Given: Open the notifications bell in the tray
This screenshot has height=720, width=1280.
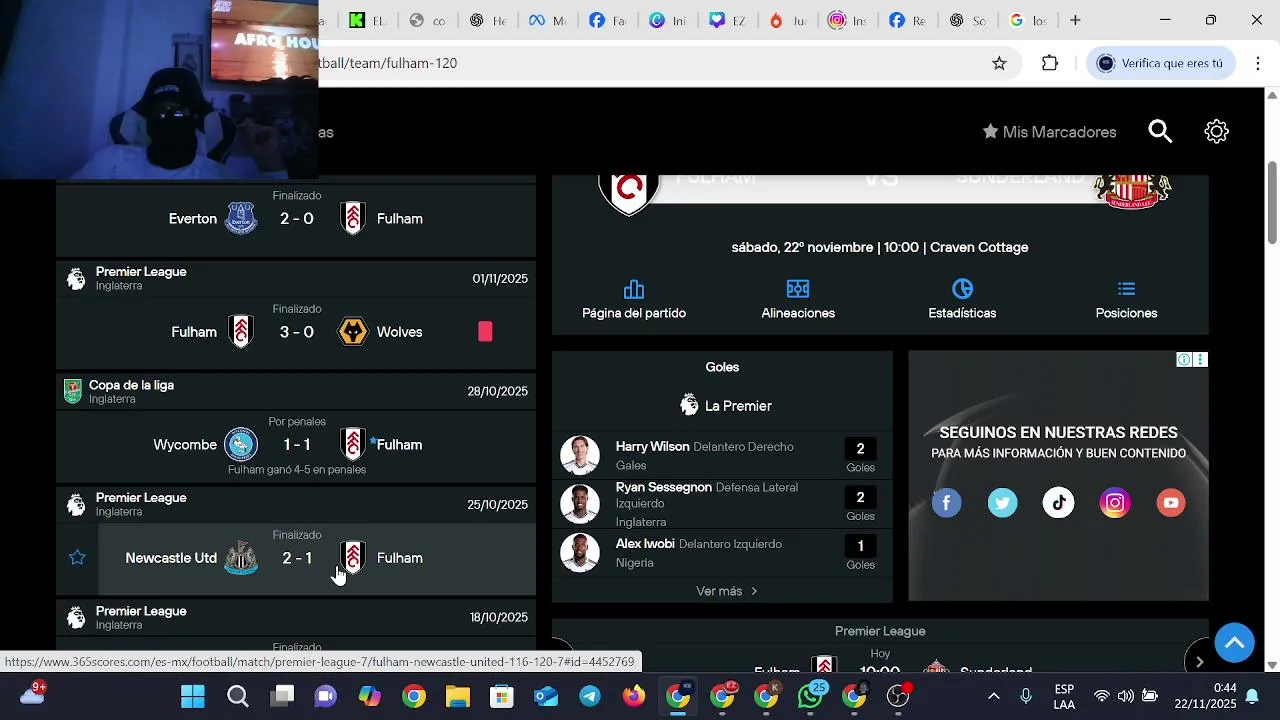Looking at the screenshot, I should 1251,696.
